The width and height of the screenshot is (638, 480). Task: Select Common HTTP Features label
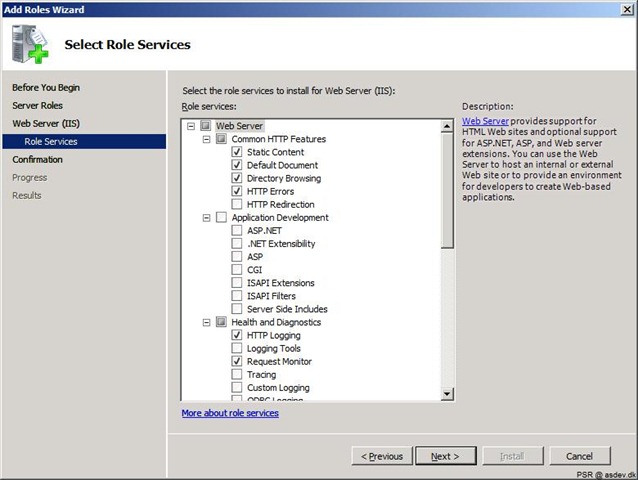(x=279, y=139)
